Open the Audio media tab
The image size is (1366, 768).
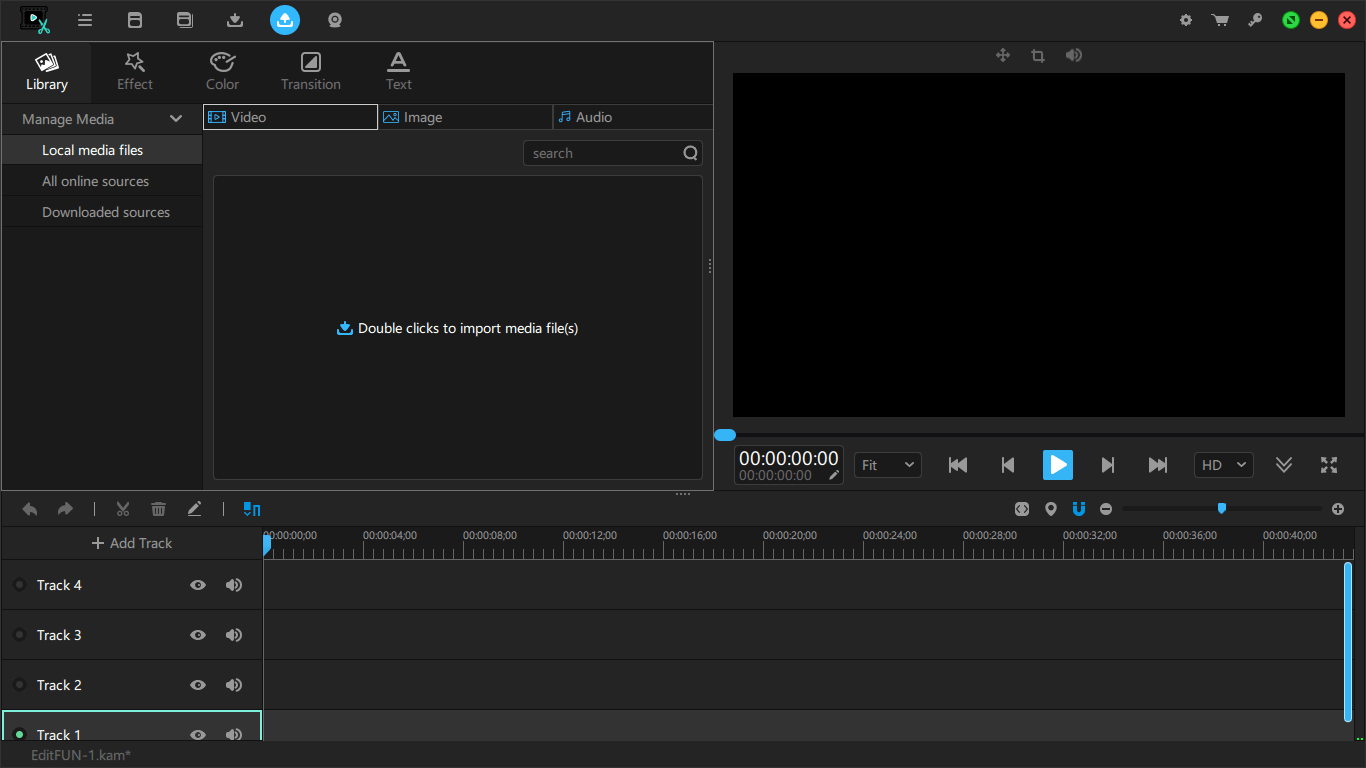[632, 117]
